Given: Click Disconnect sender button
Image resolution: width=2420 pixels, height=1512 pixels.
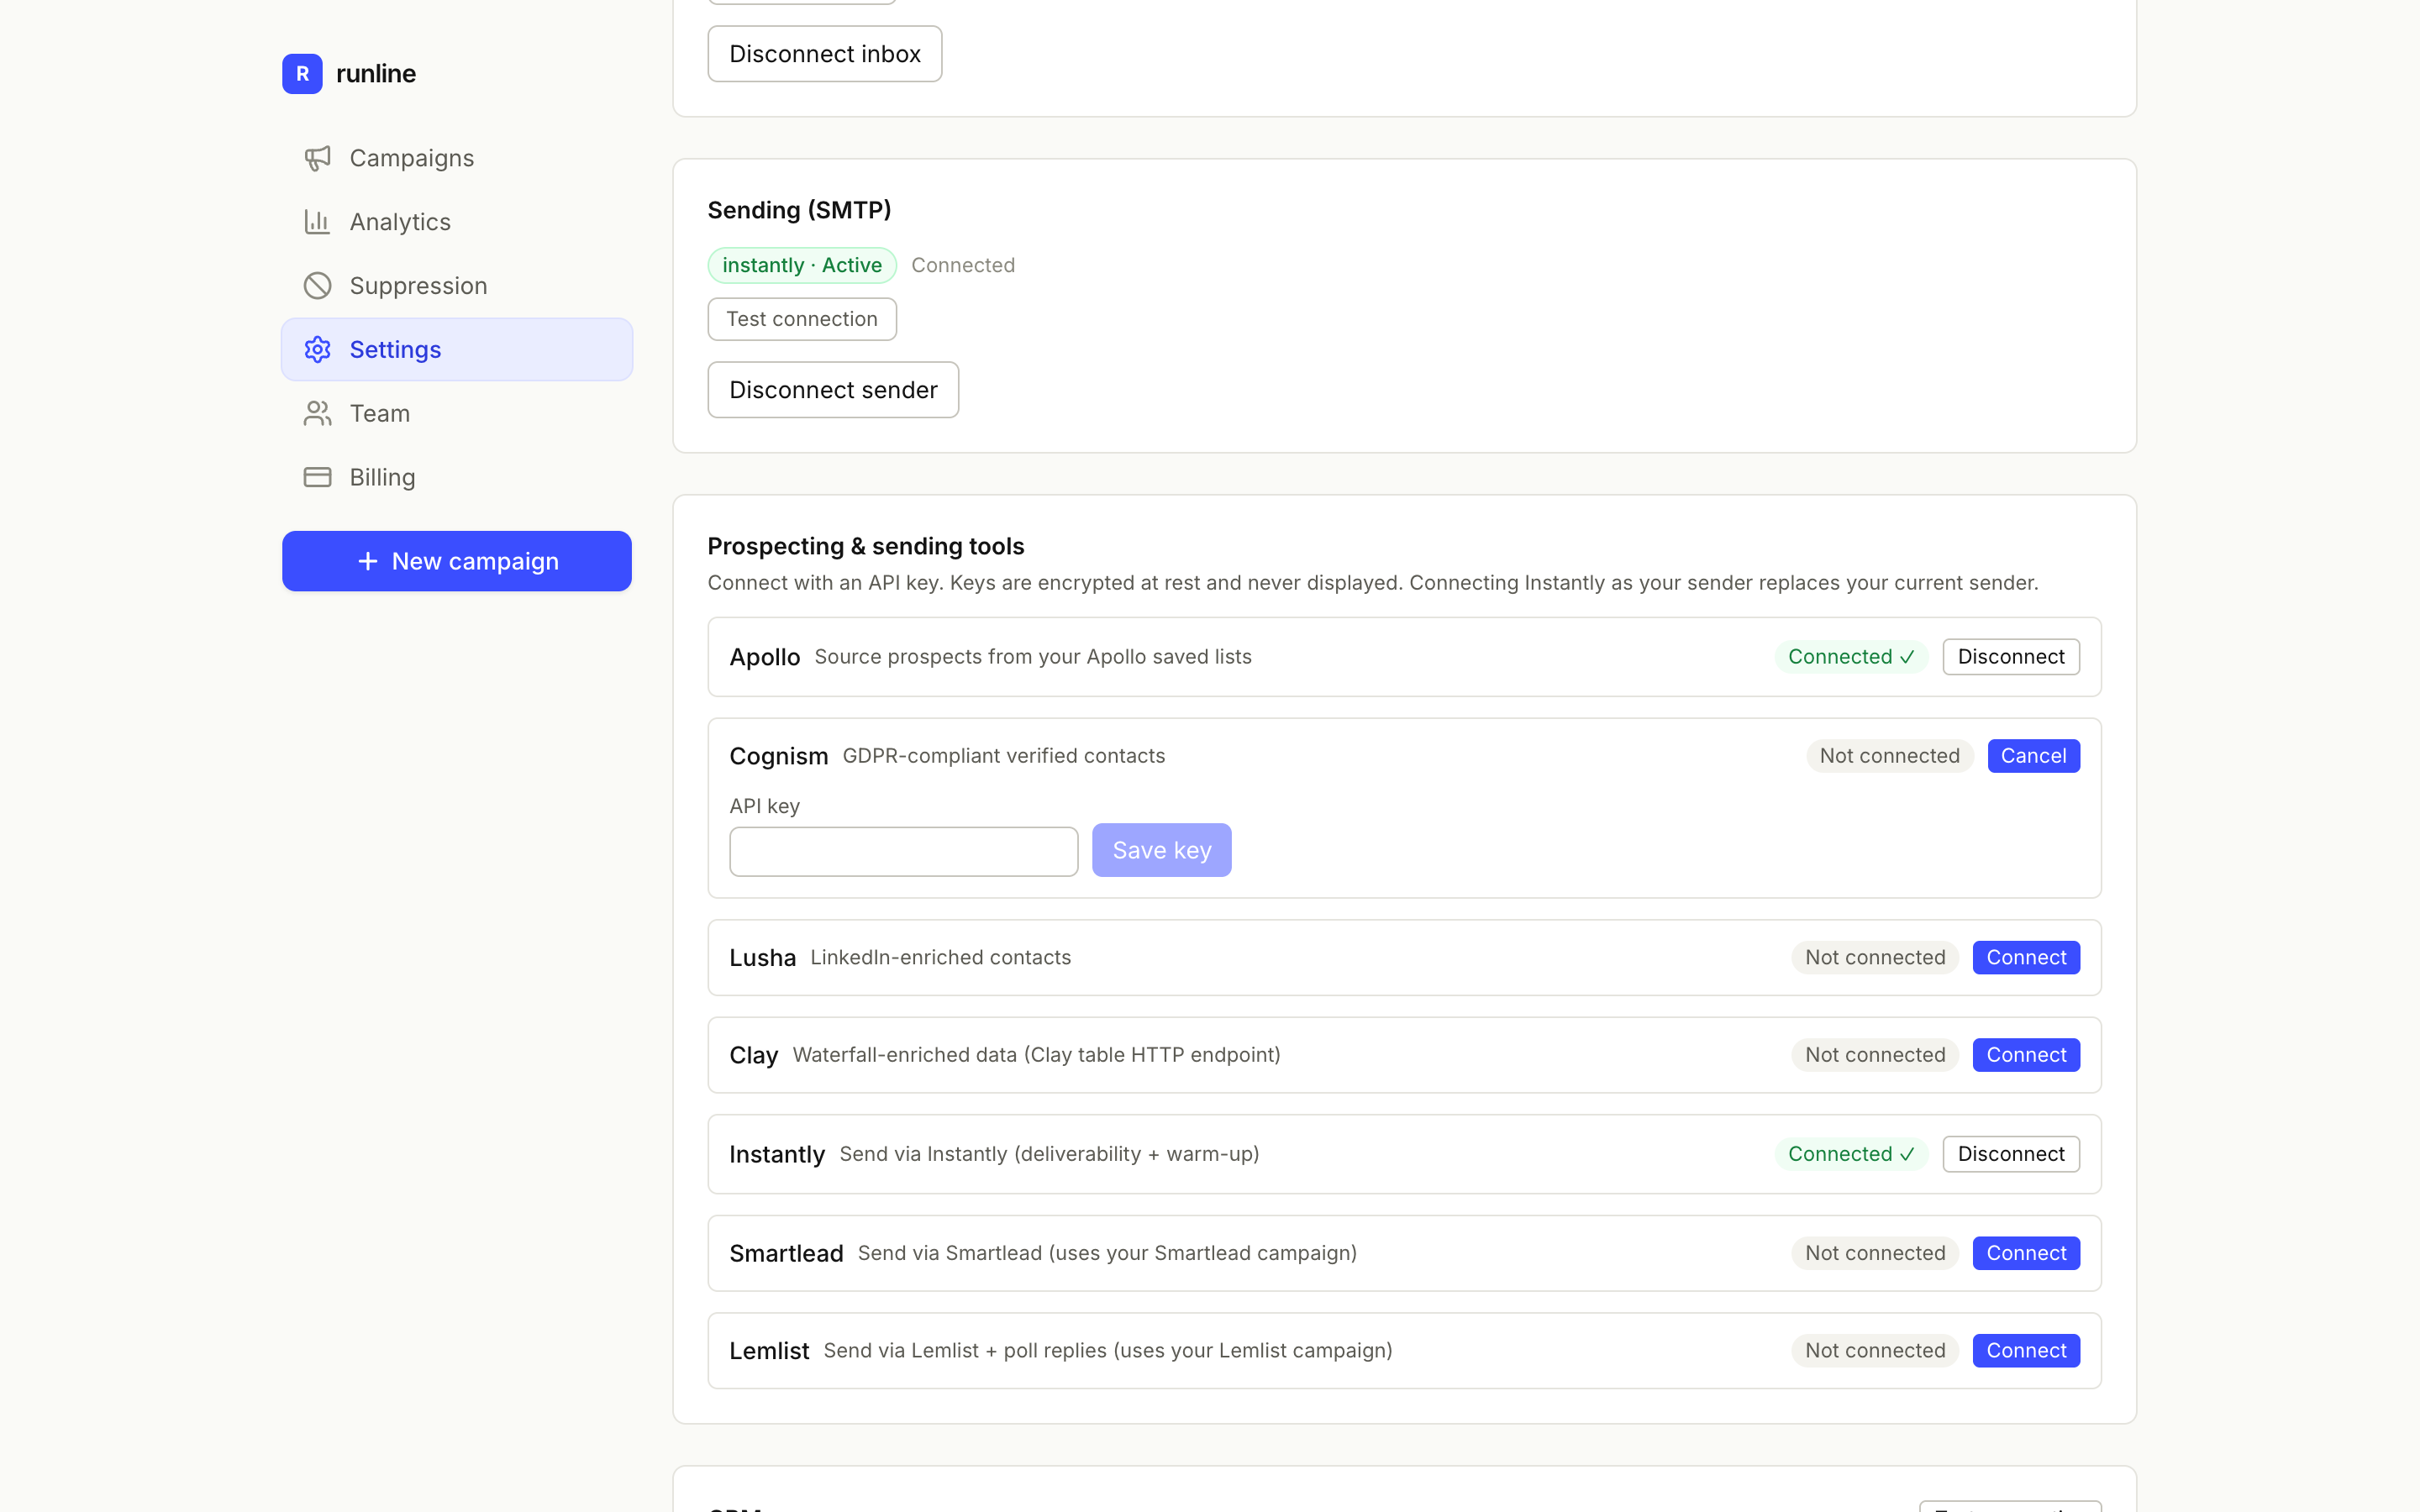Looking at the screenshot, I should point(833,390).
